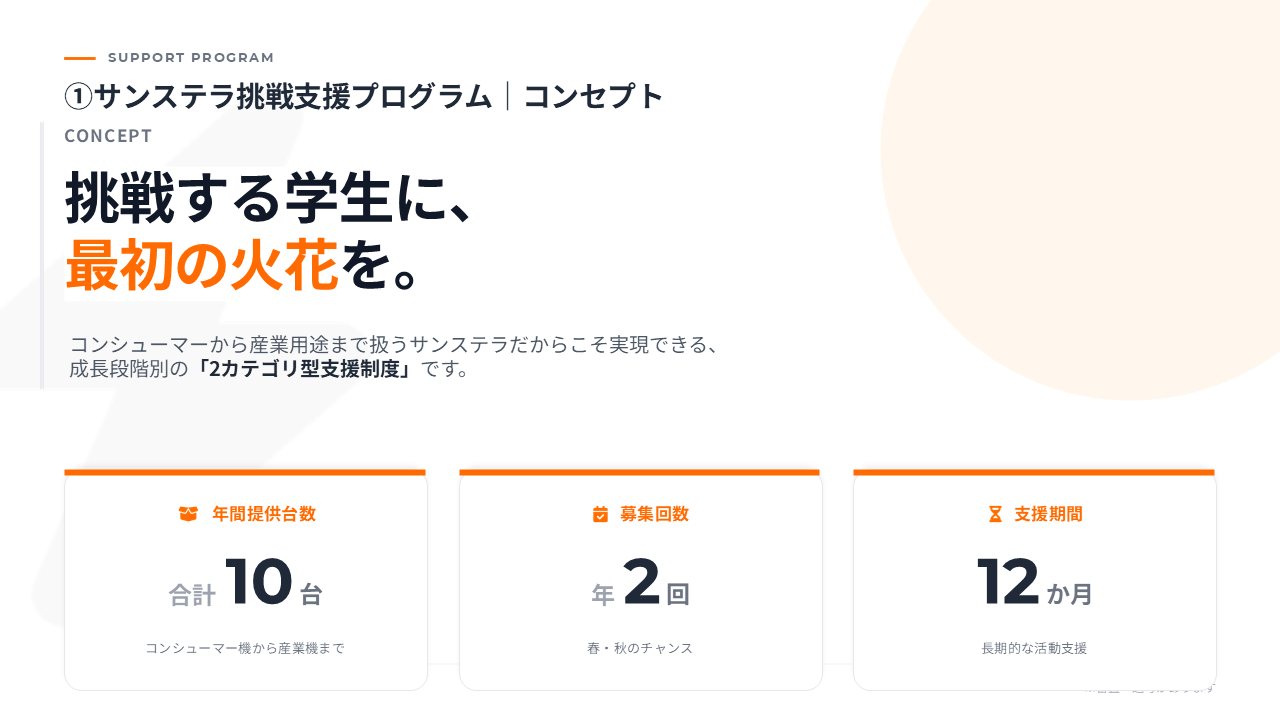Select the orange dash before SUPPORT PROGRAM
Screen dimensions: 1280x720
pyautogui.click(x=80, y=58)
